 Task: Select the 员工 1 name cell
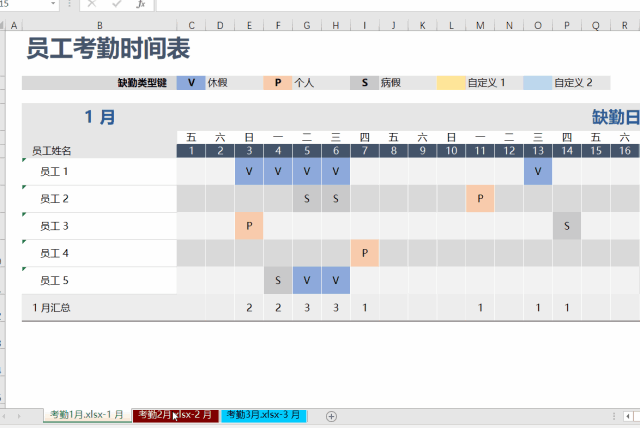point(100,171)
